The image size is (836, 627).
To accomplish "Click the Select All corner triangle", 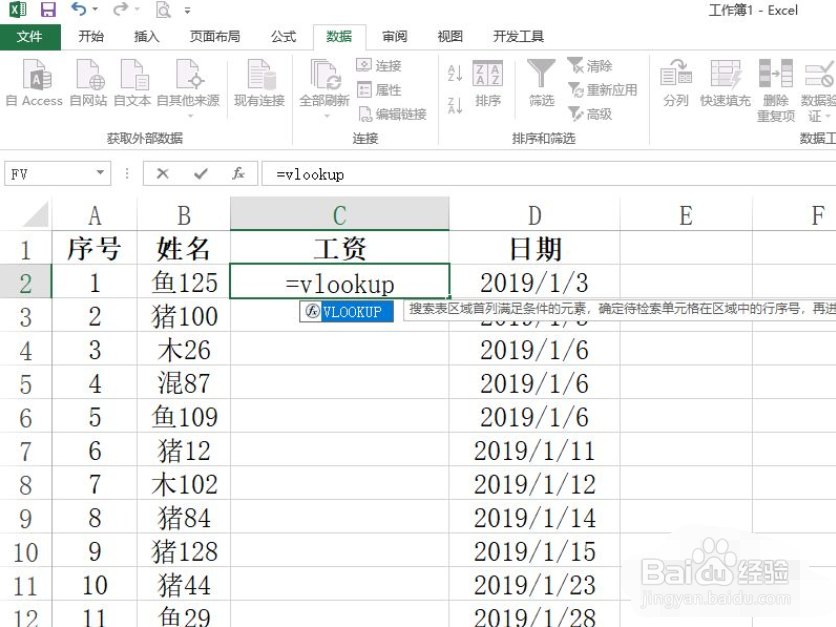I will (36, 214).
